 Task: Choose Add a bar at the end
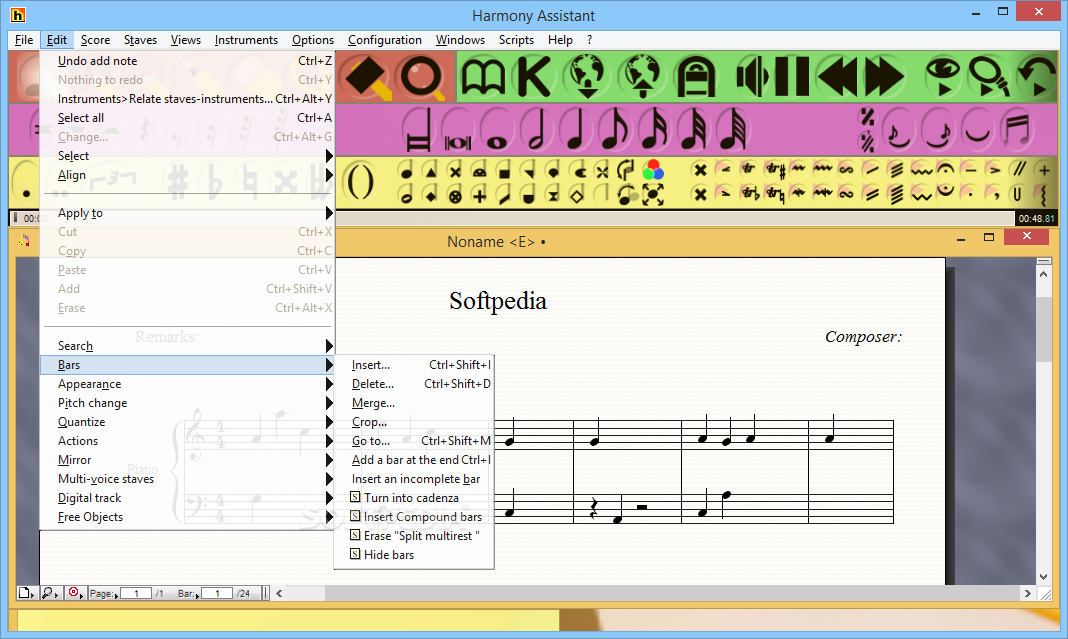(x=413, y=461)
